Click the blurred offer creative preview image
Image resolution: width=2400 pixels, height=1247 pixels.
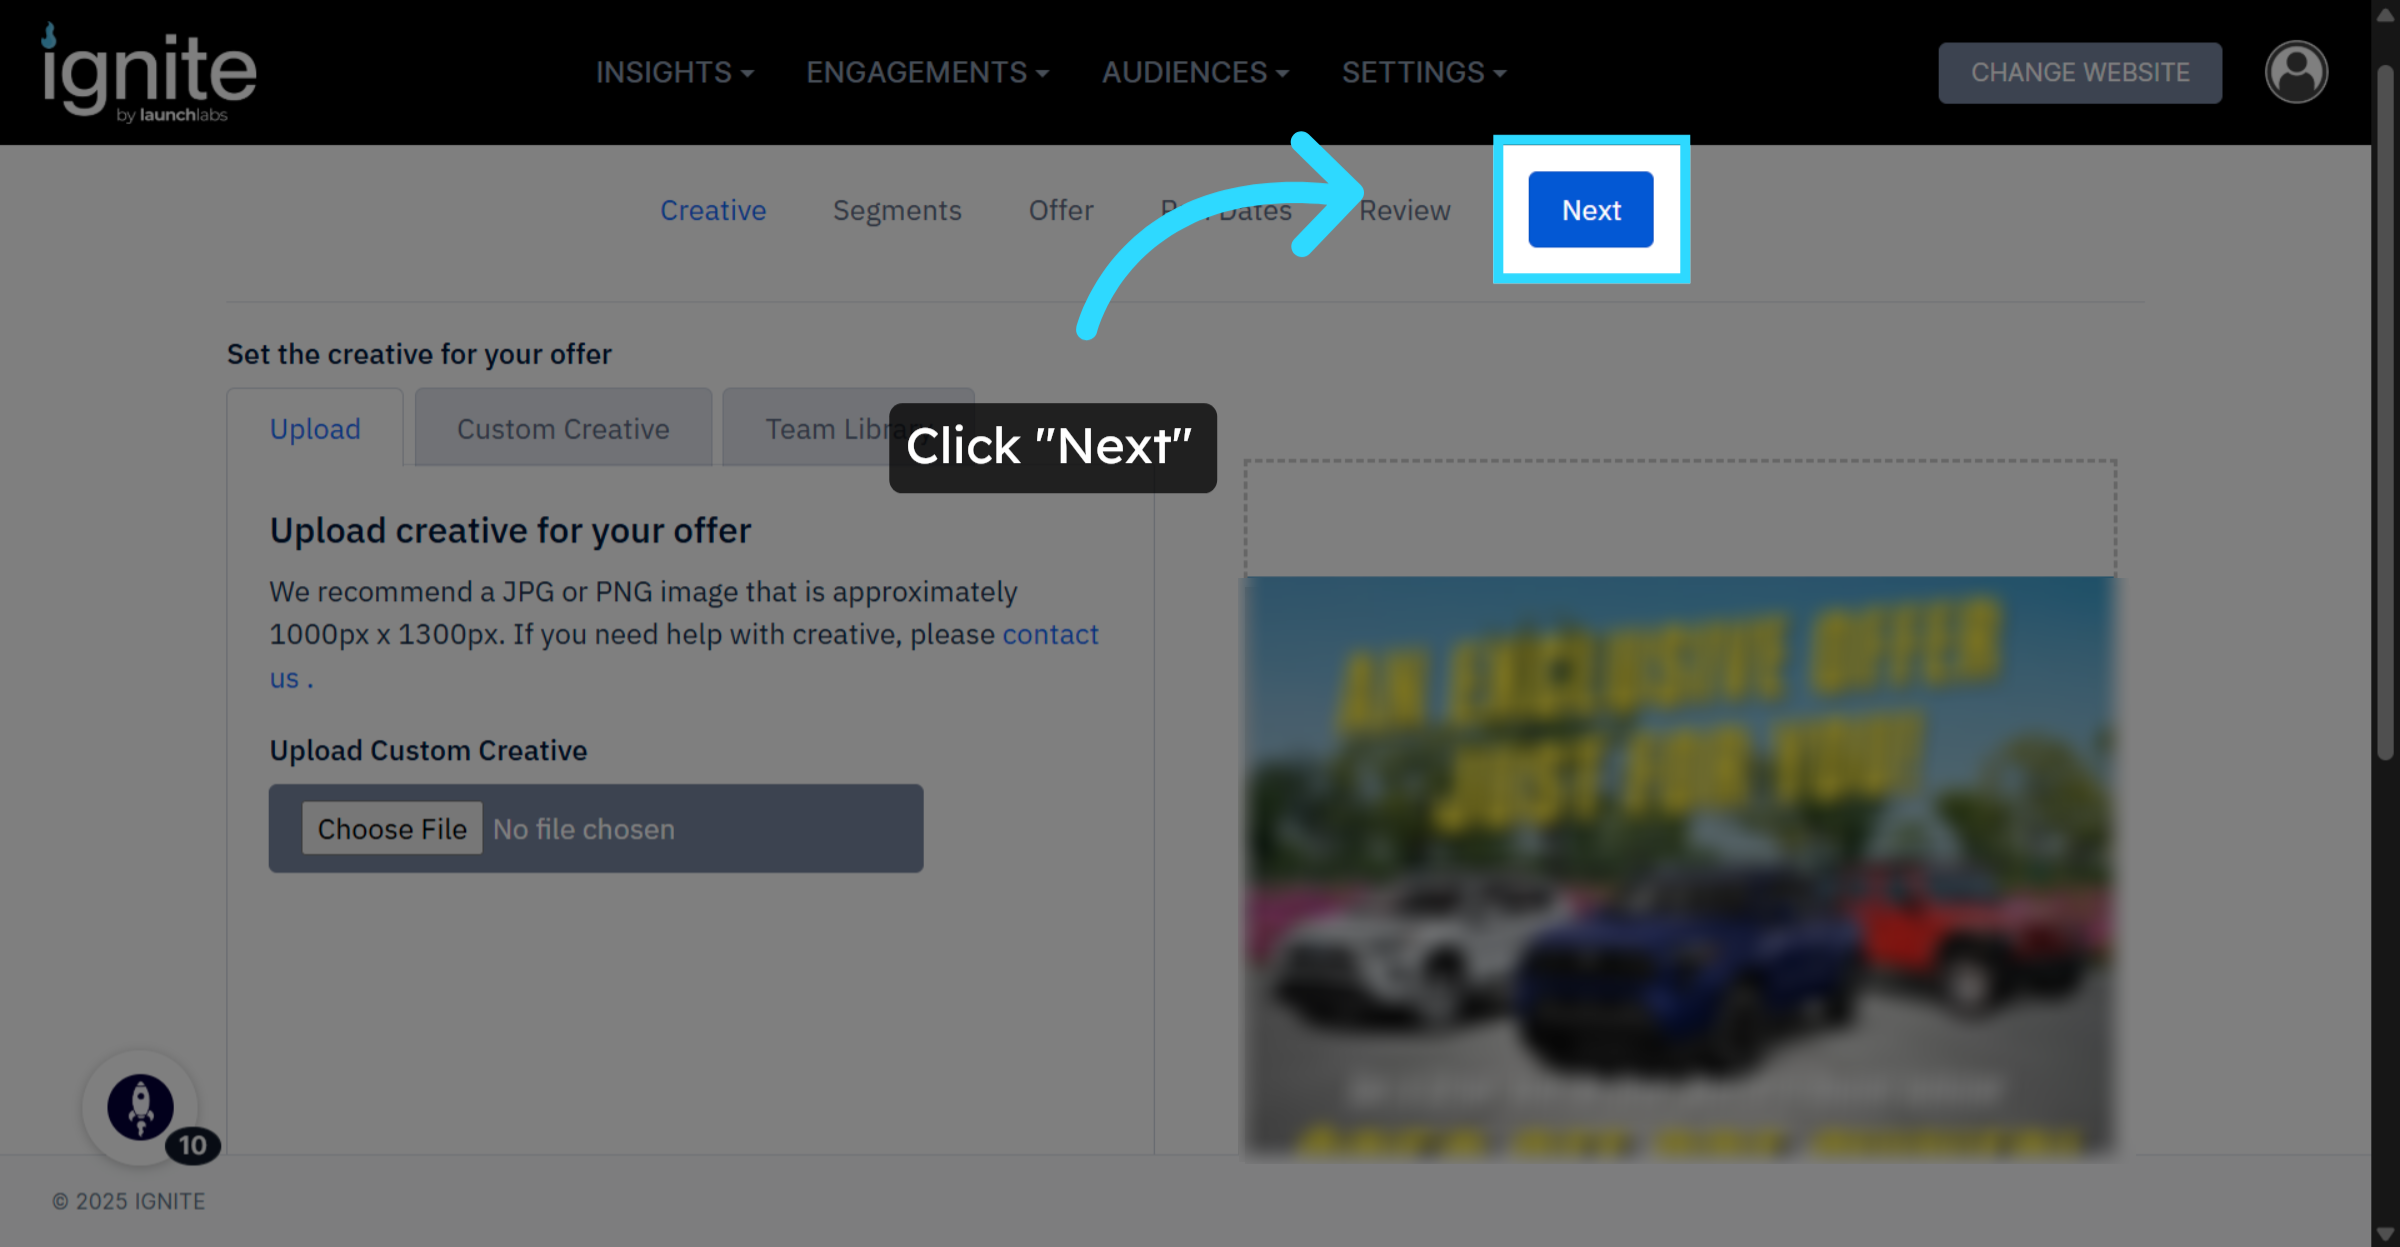(1679, 868)
